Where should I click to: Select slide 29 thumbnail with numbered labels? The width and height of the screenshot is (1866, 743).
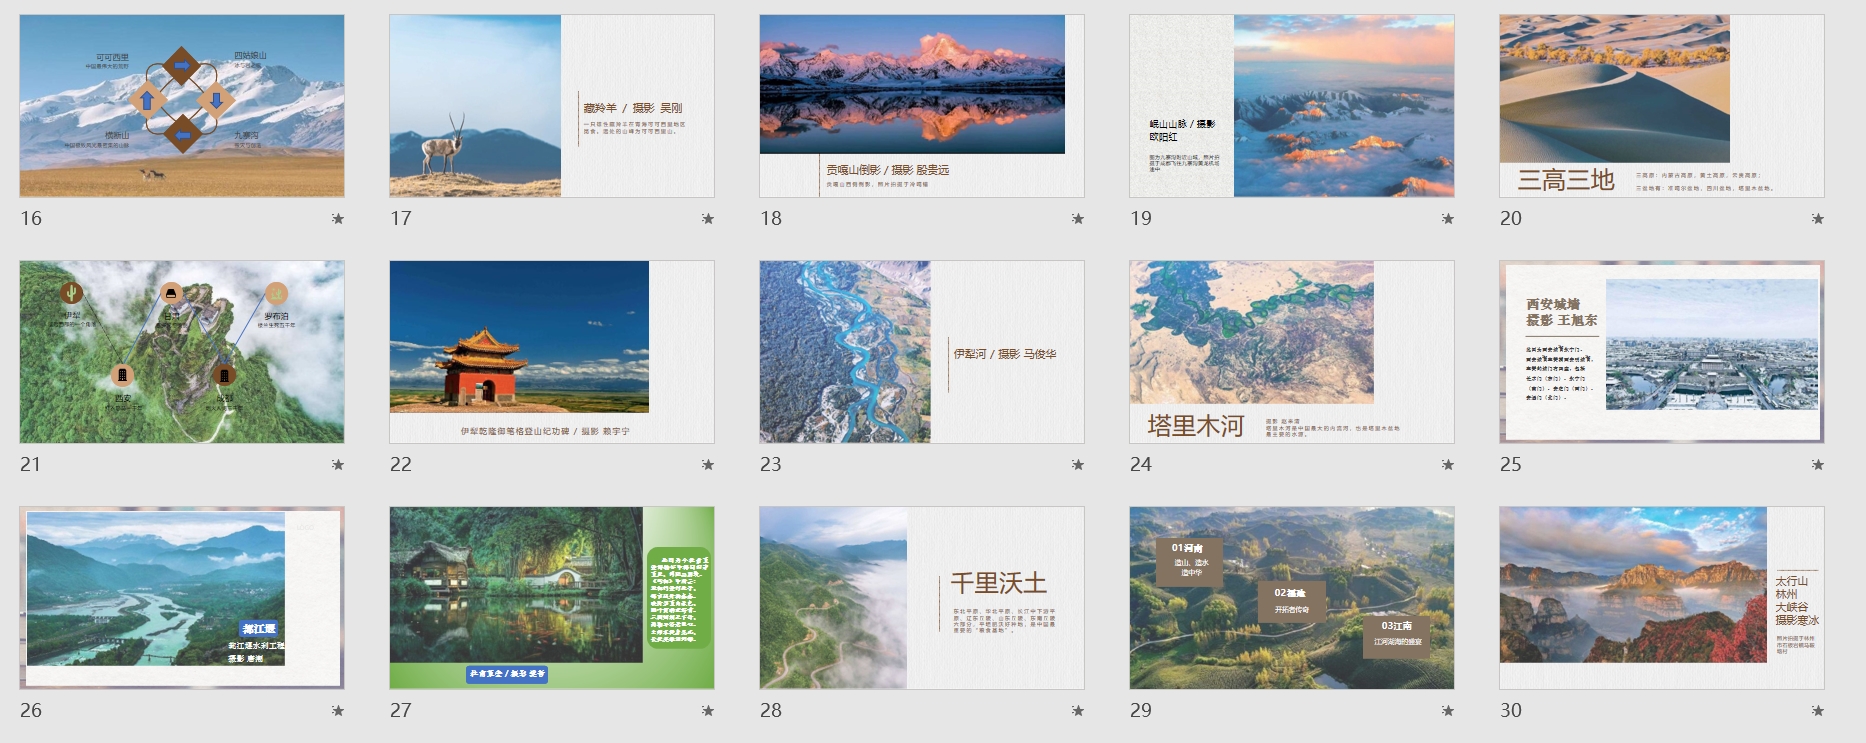tap(1292, 598)
